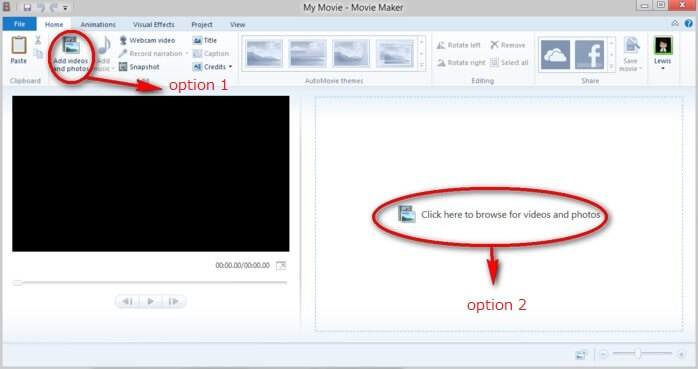Toggle thumbnail size icon in status bar

pyautogui.click(x=581, y=354)
